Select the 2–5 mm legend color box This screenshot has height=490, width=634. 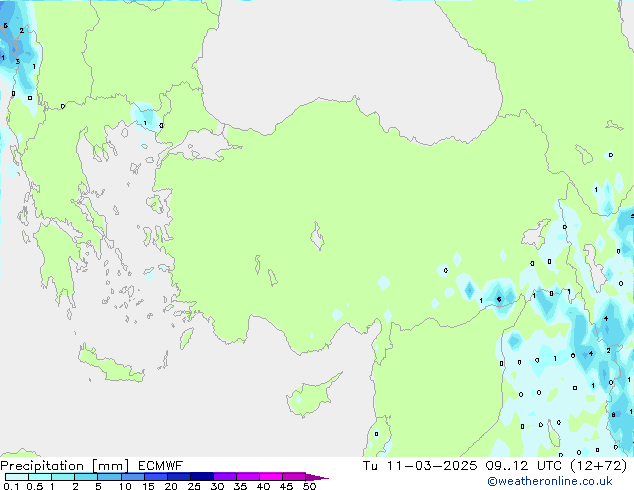tap(86, 477)
